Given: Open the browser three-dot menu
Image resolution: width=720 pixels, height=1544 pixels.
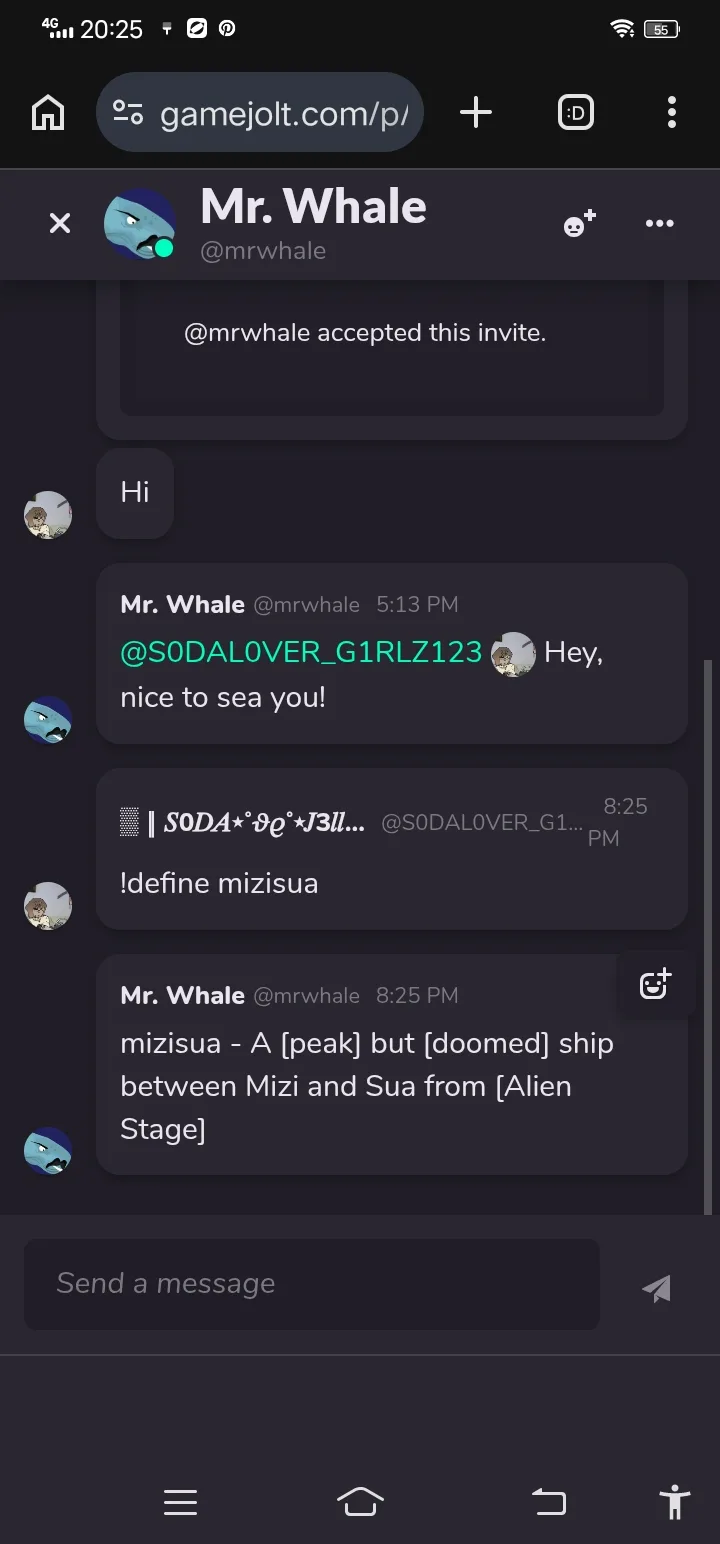Looking at the screenshot, I should point(671,113).
